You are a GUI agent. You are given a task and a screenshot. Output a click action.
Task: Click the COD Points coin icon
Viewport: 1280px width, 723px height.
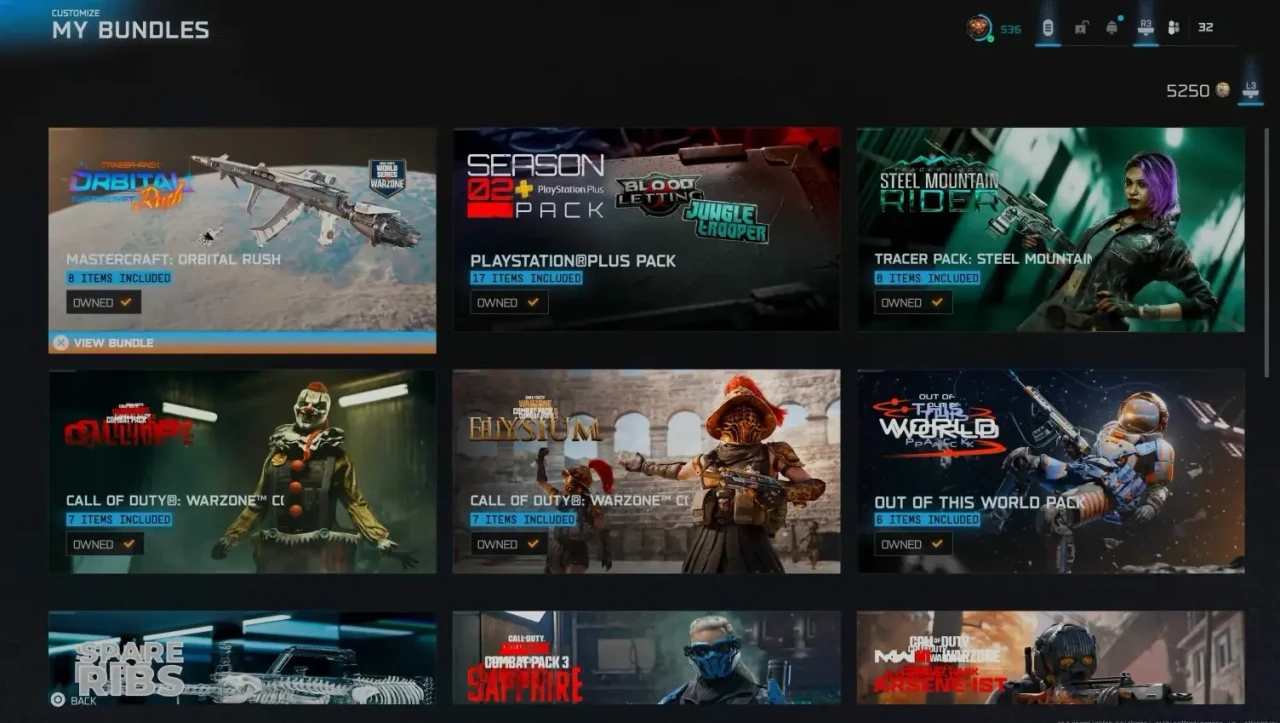1222,90
